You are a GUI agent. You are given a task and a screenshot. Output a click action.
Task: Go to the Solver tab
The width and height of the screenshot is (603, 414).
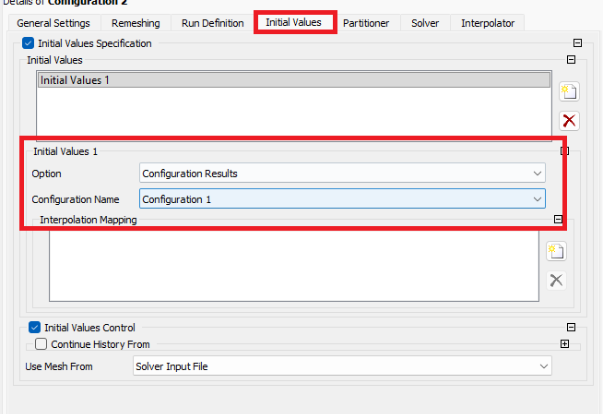coord(425,22)
